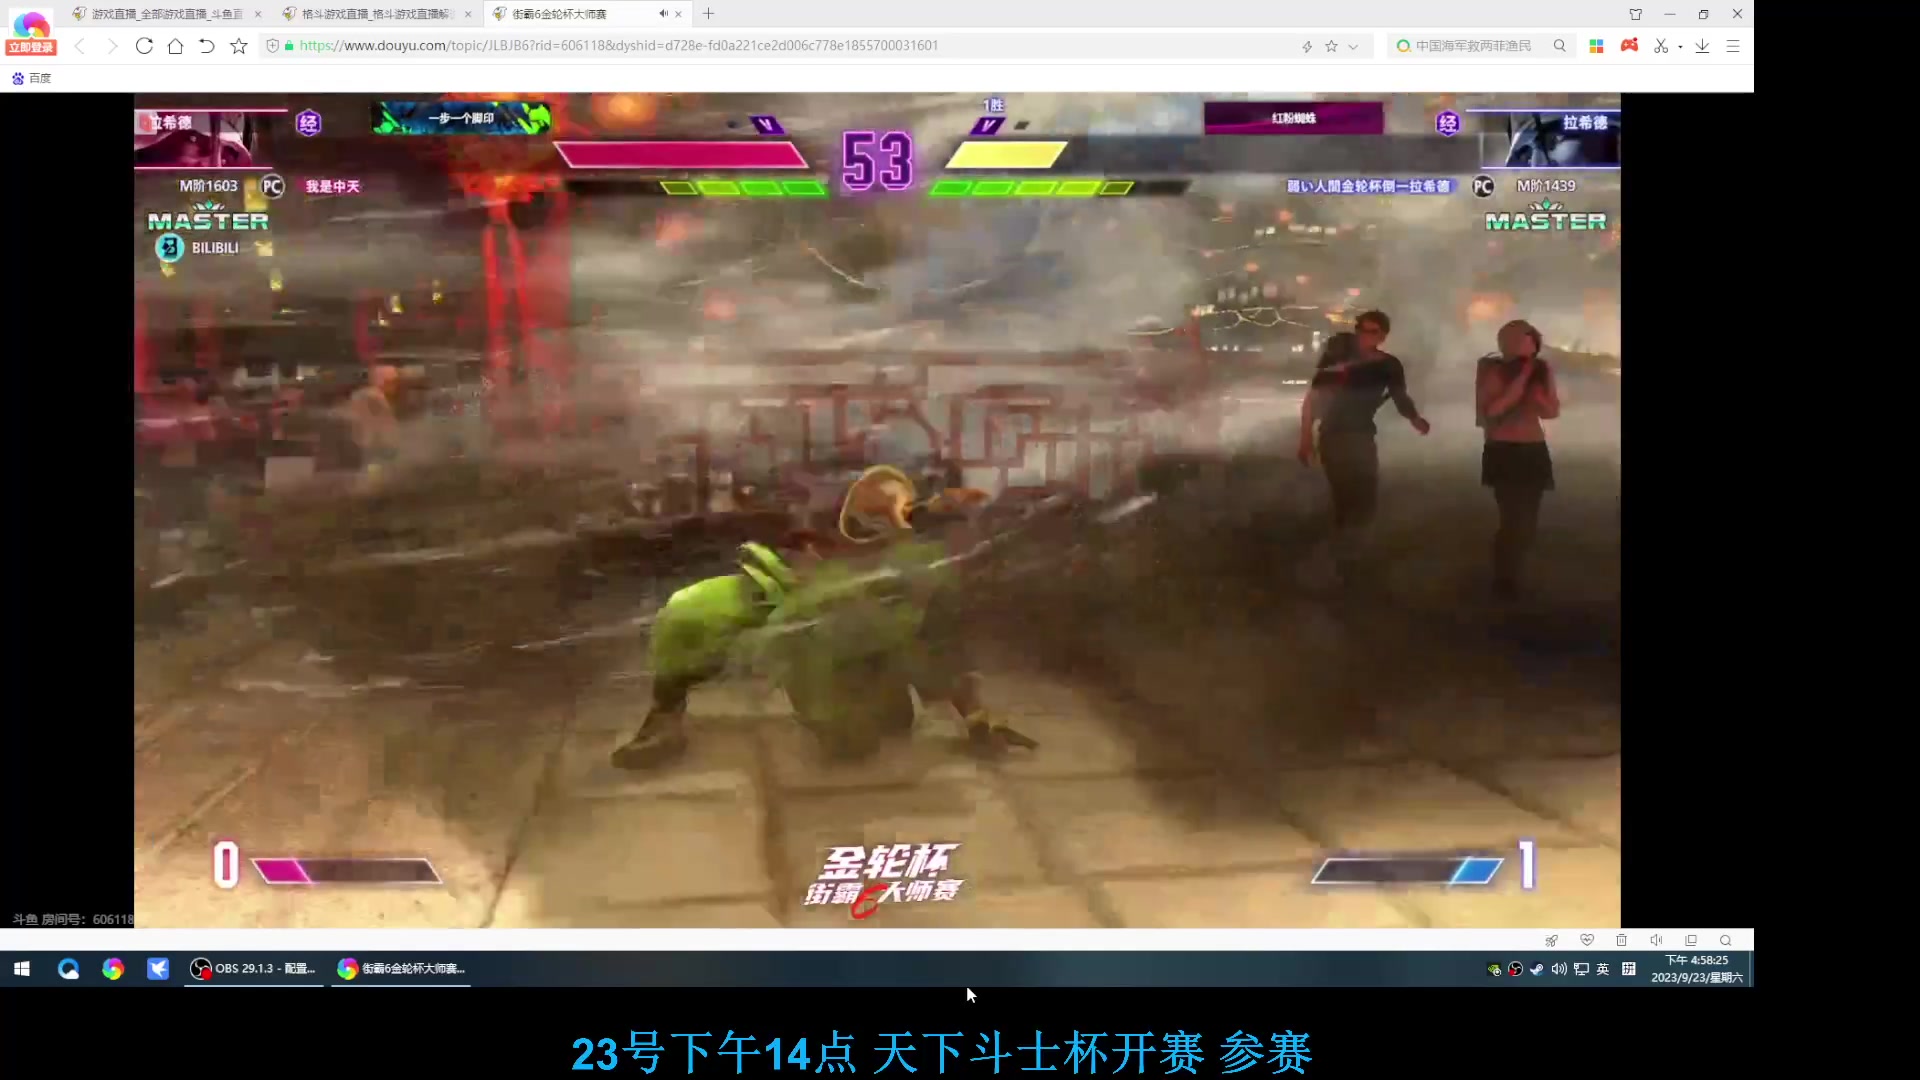Add favorite using the address bar star
Screen dimensions: 1920x1080
click(1331, 46)
